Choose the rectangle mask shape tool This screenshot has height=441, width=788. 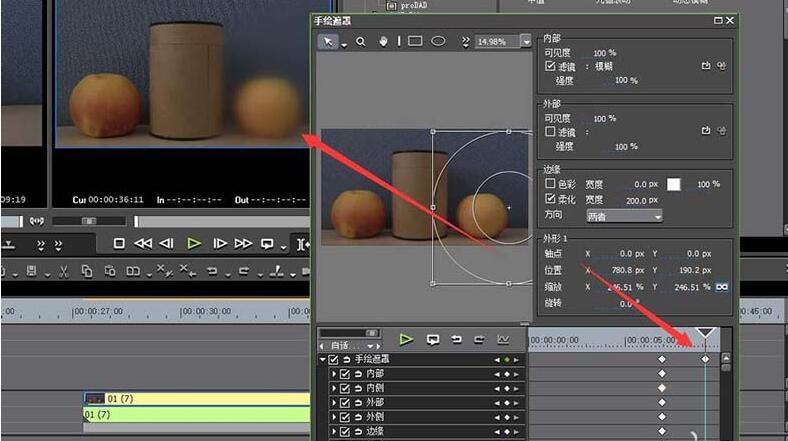click(x=413, y=41)
